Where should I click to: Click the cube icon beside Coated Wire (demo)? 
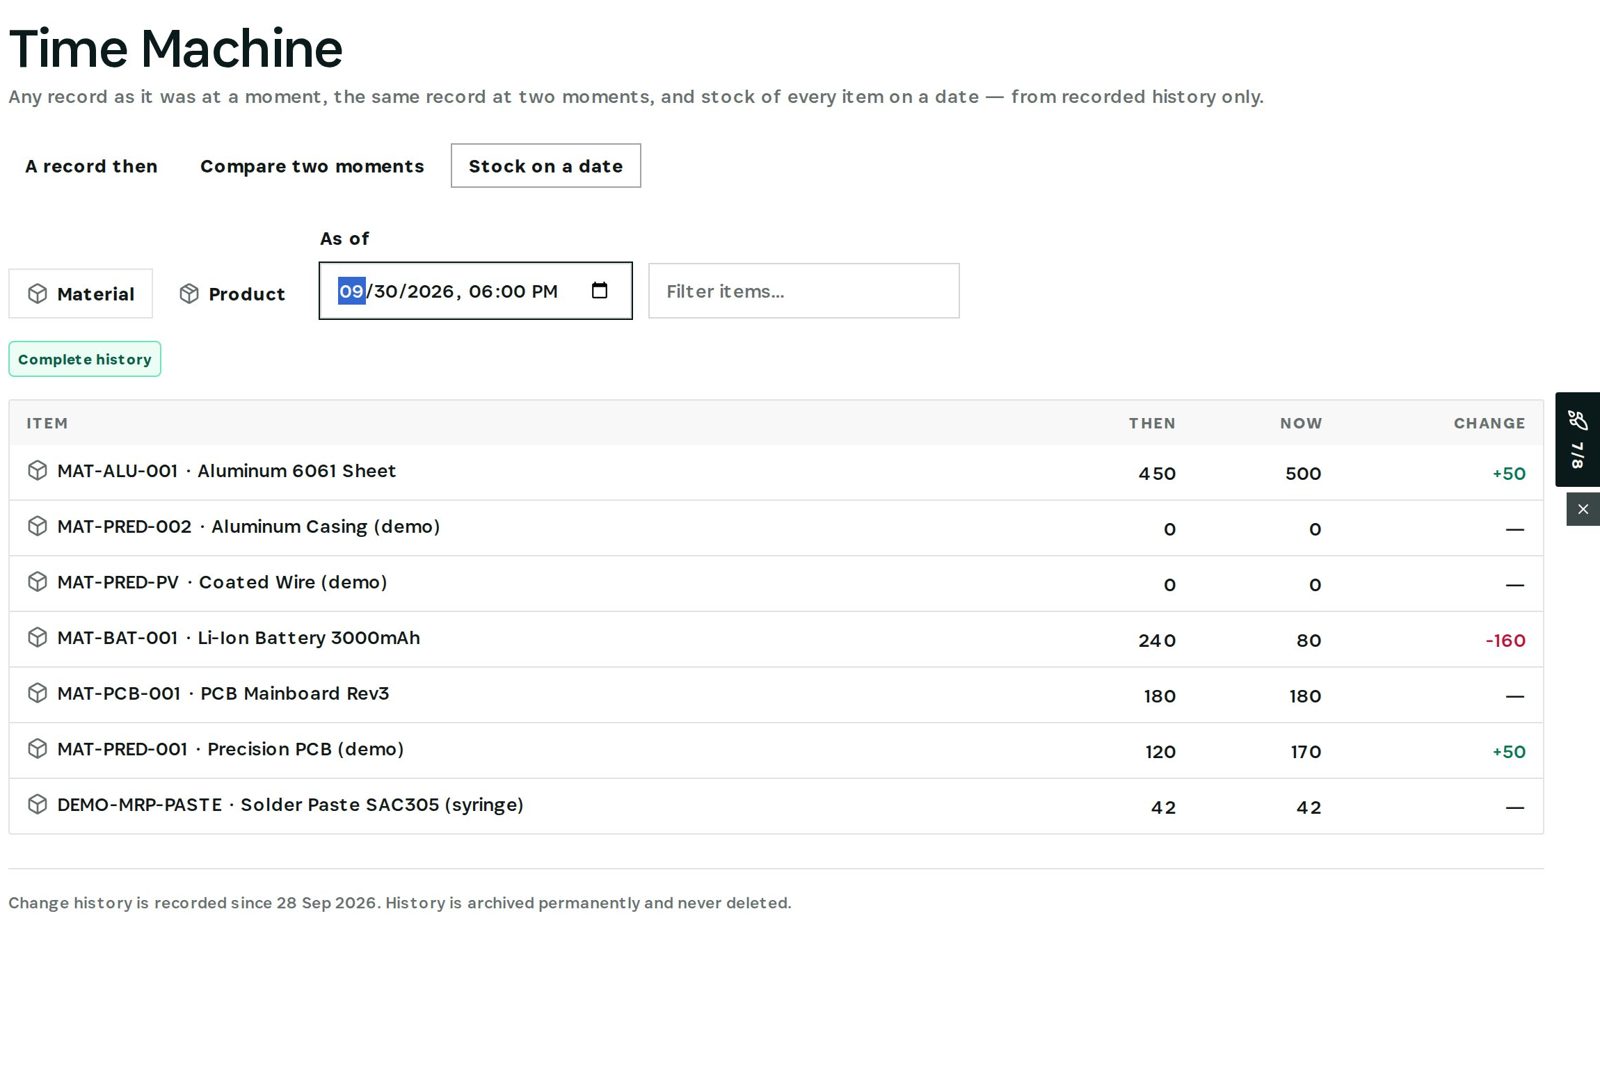37,582
